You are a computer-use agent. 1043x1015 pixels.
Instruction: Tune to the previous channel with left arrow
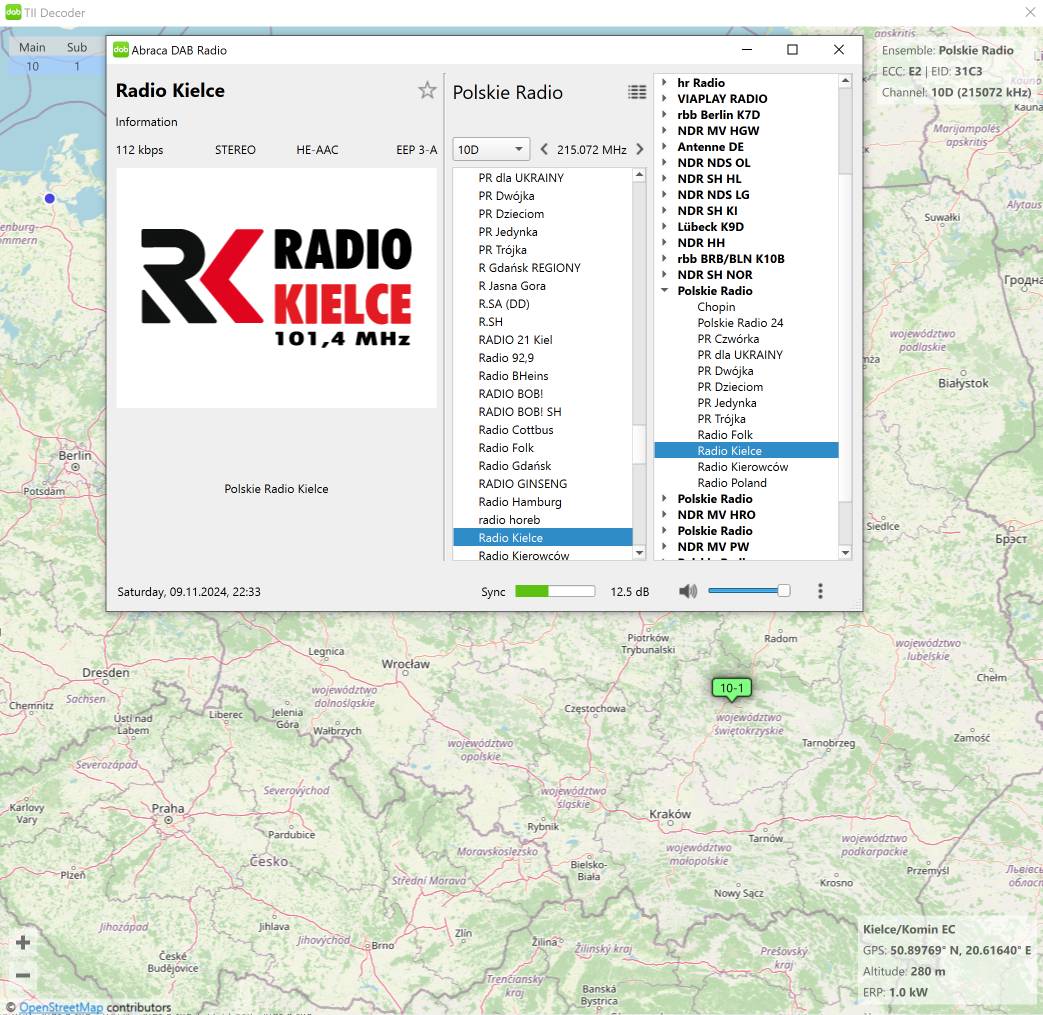(544, 150)
